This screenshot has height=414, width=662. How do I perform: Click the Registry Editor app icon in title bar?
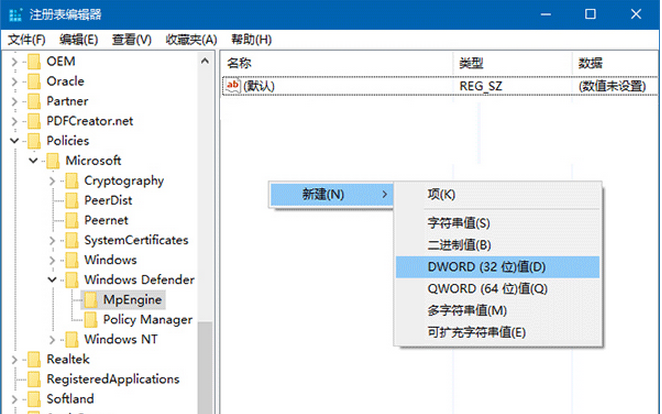[x=15, y=15]
